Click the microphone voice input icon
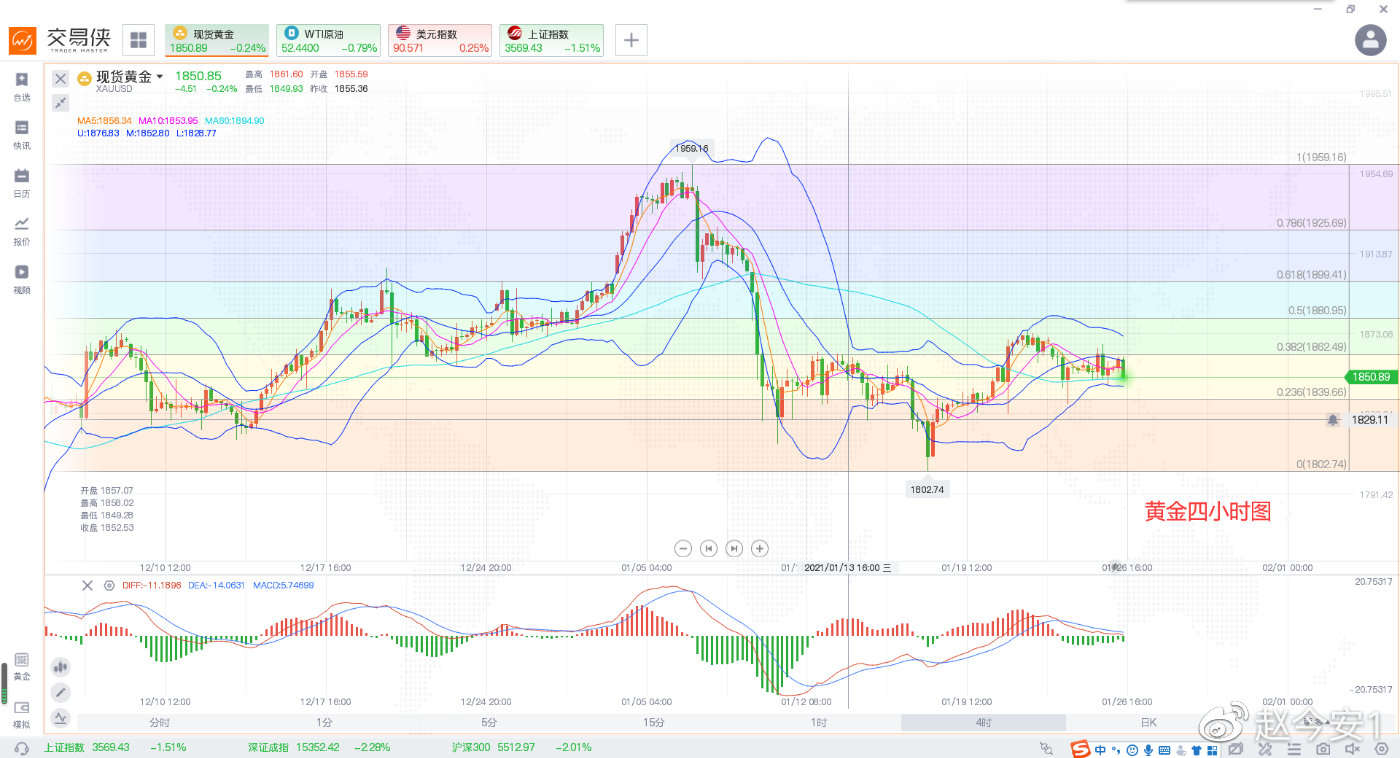 pyautogui.click(x=1149, y=748)
